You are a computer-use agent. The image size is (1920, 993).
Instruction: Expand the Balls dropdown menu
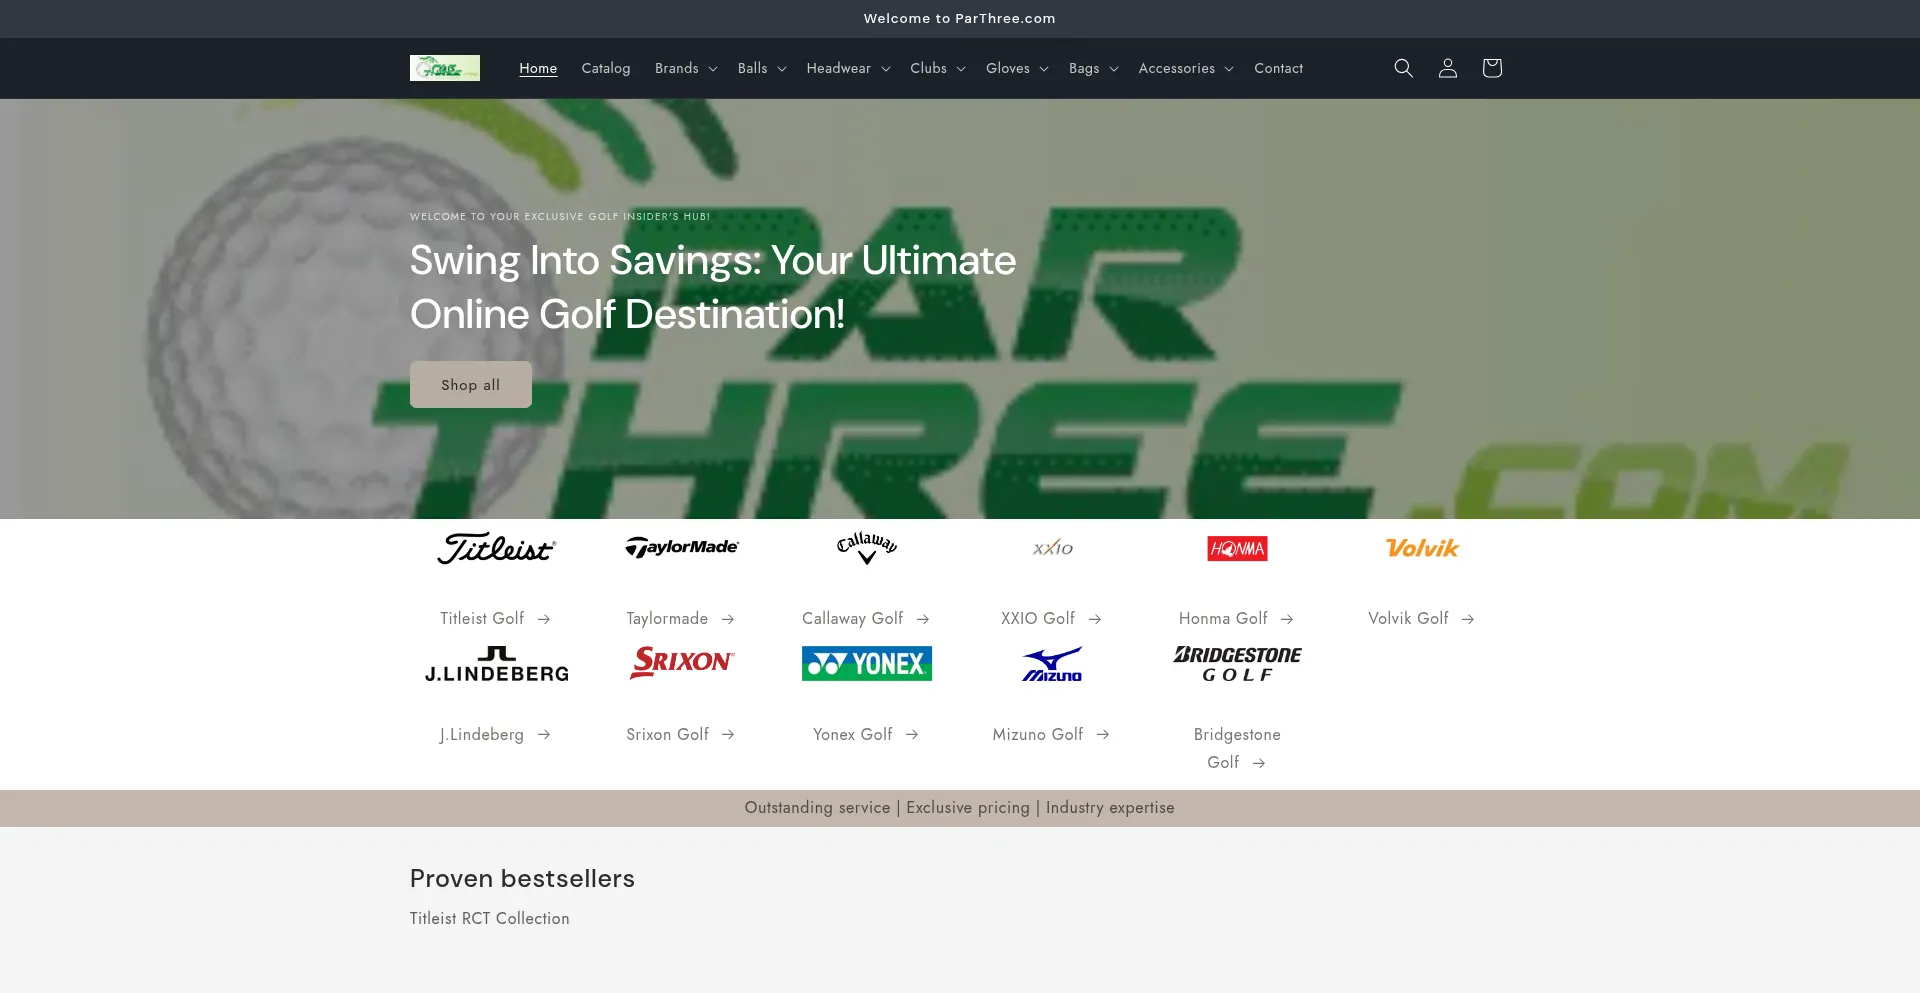pyautogui.click(x=762, y=68)
